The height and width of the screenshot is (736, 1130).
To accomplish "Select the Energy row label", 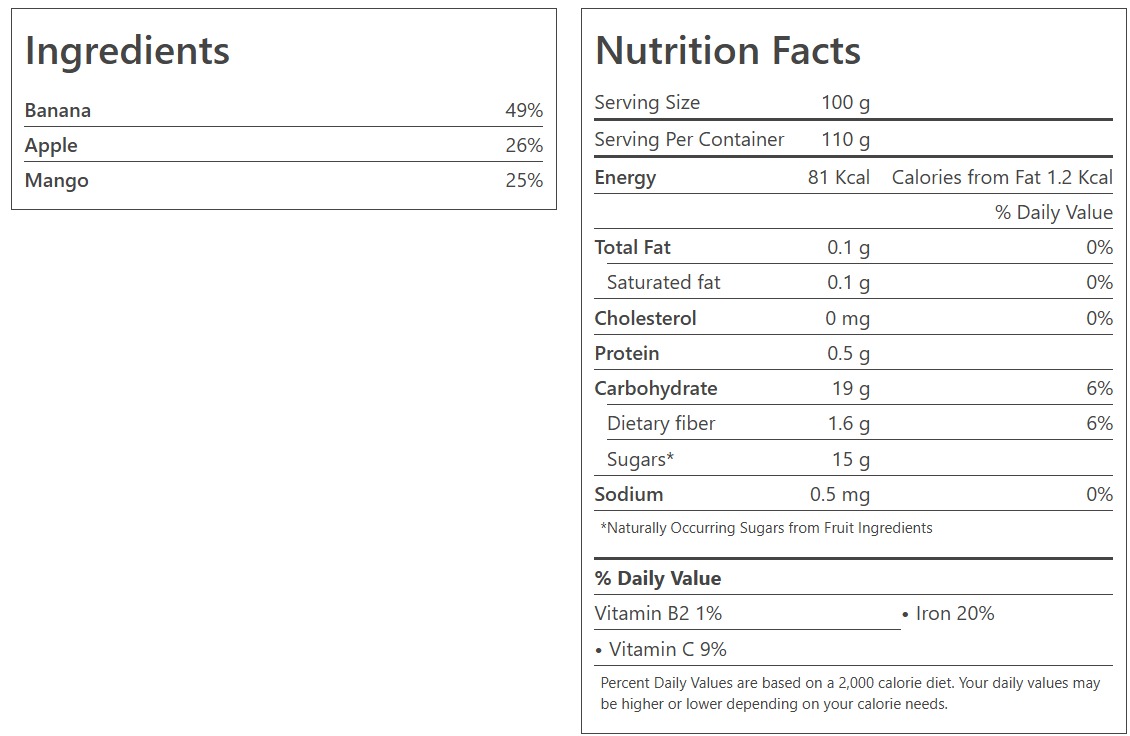I will (625, 177).
